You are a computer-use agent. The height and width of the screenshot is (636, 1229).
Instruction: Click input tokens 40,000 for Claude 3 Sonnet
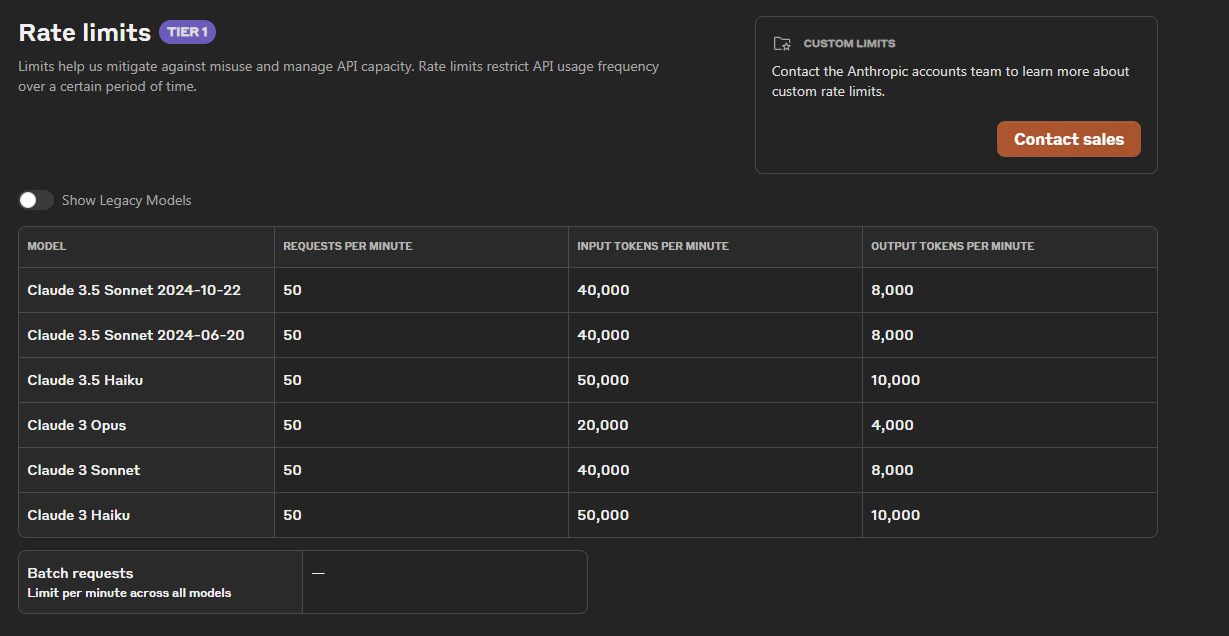603,470
